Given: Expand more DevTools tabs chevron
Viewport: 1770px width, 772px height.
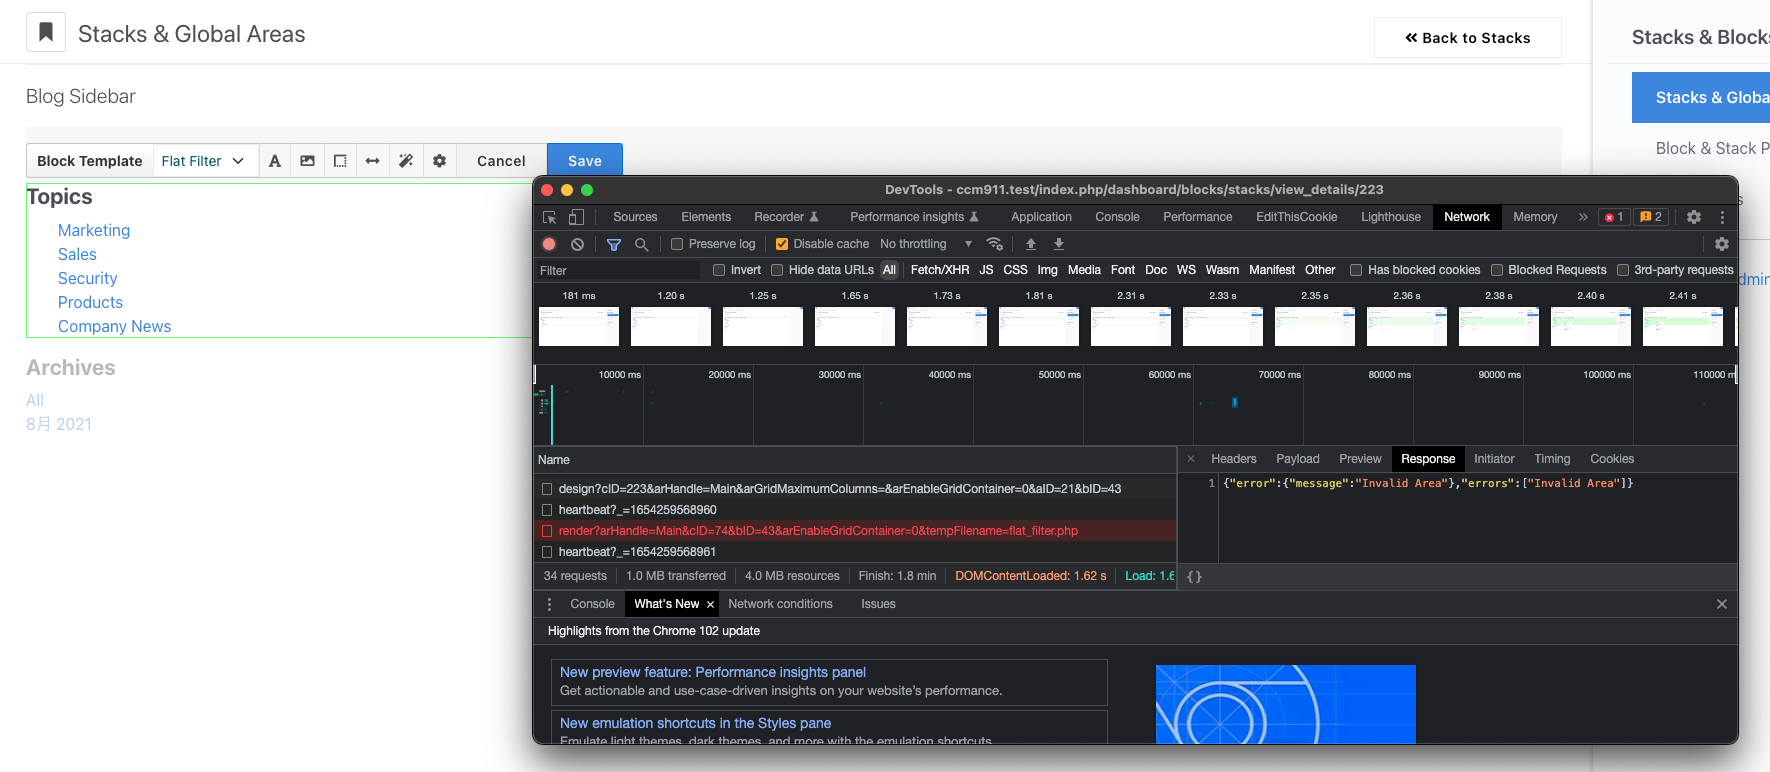Looking at the screenshot, I should (x=1583, y=217).
